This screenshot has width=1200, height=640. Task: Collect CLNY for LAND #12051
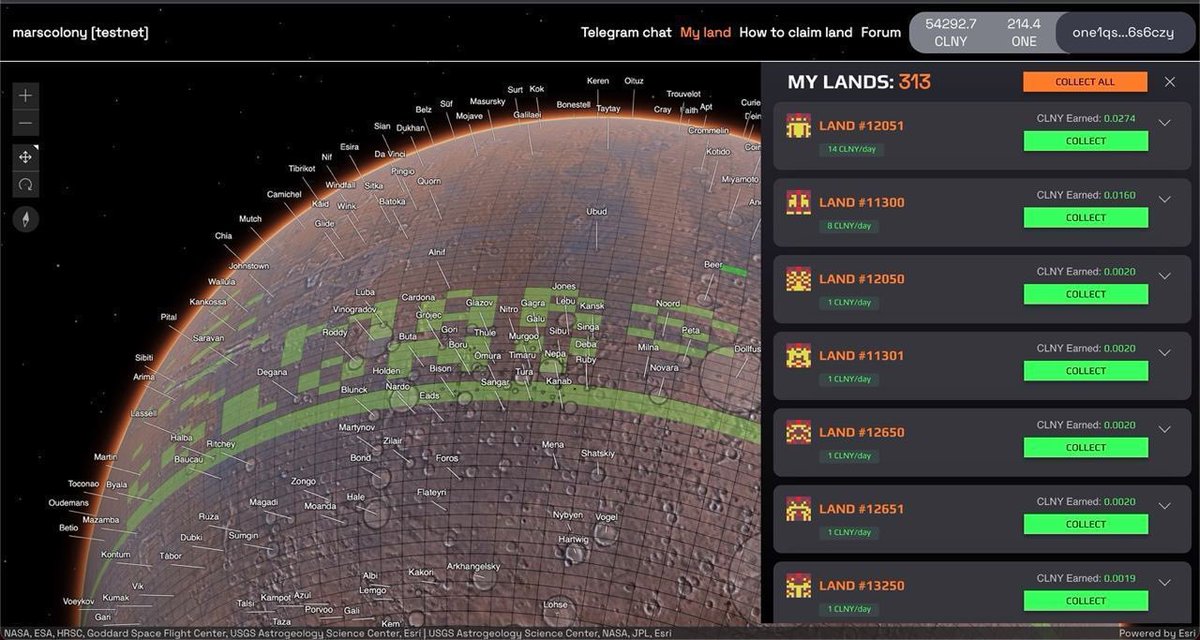[1086, 141]
